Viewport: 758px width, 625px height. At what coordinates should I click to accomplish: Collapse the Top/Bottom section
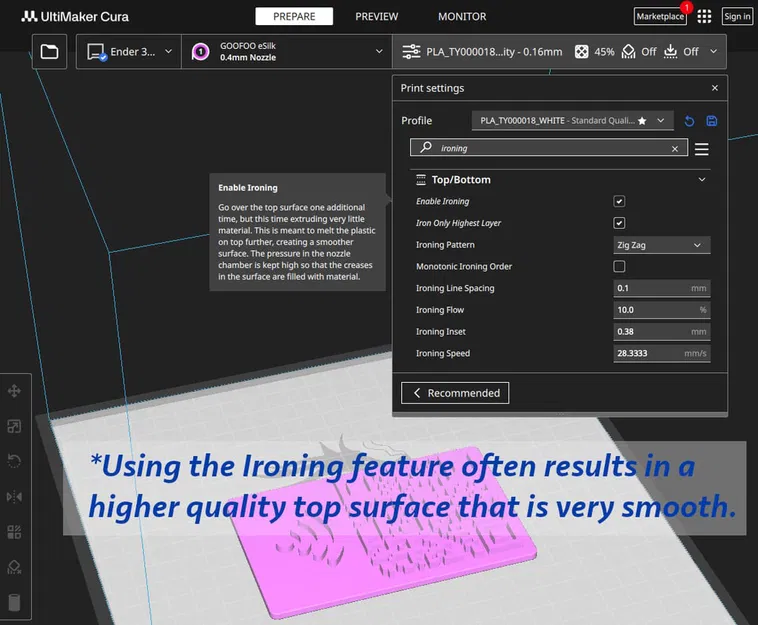pos(701,180)
